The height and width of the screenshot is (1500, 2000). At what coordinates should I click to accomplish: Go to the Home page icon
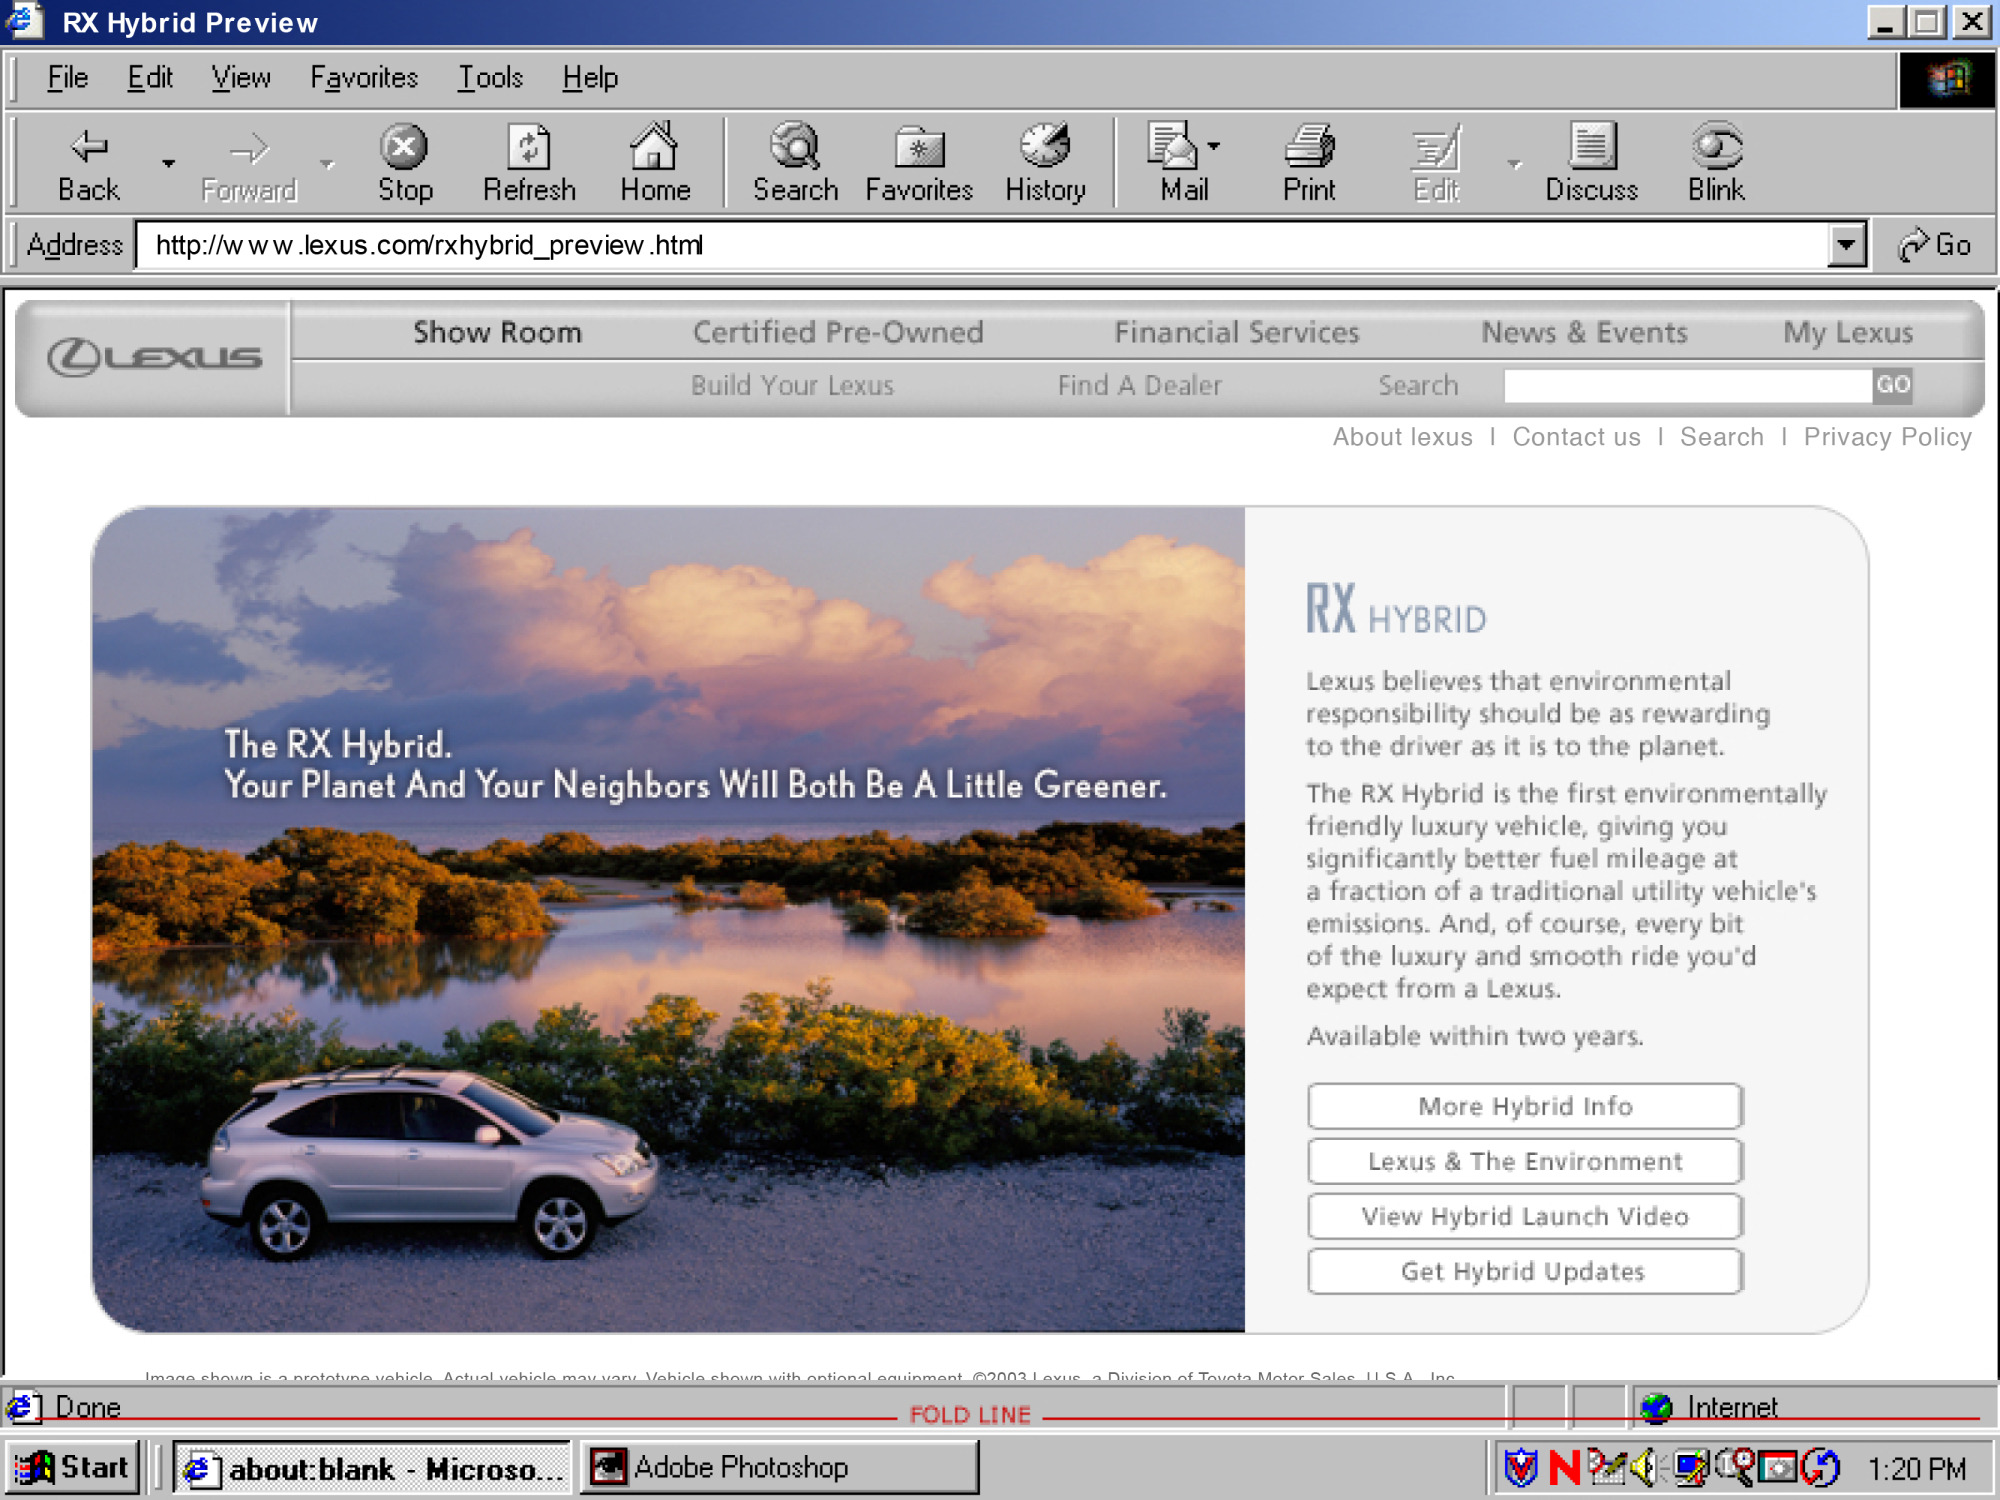point(654,148)
